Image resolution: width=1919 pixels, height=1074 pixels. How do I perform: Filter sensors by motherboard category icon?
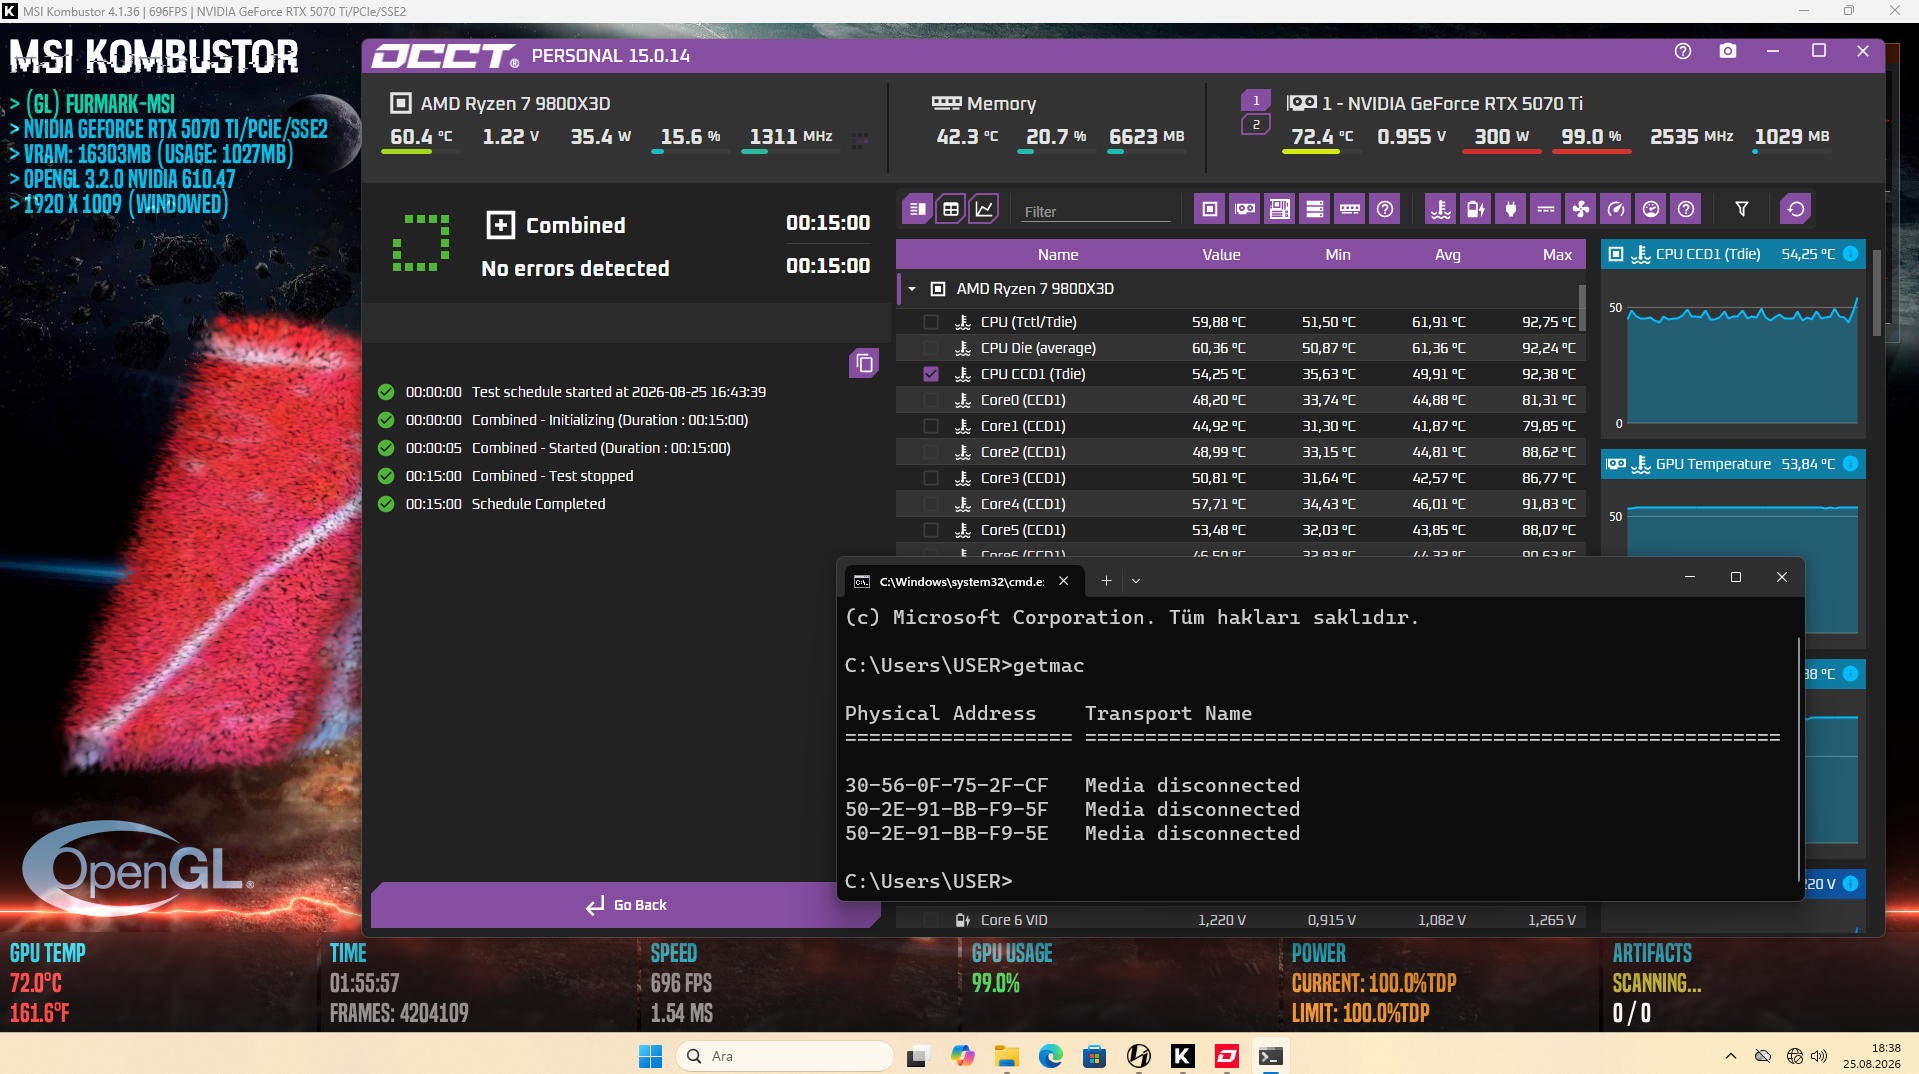tap(1280, 209)
